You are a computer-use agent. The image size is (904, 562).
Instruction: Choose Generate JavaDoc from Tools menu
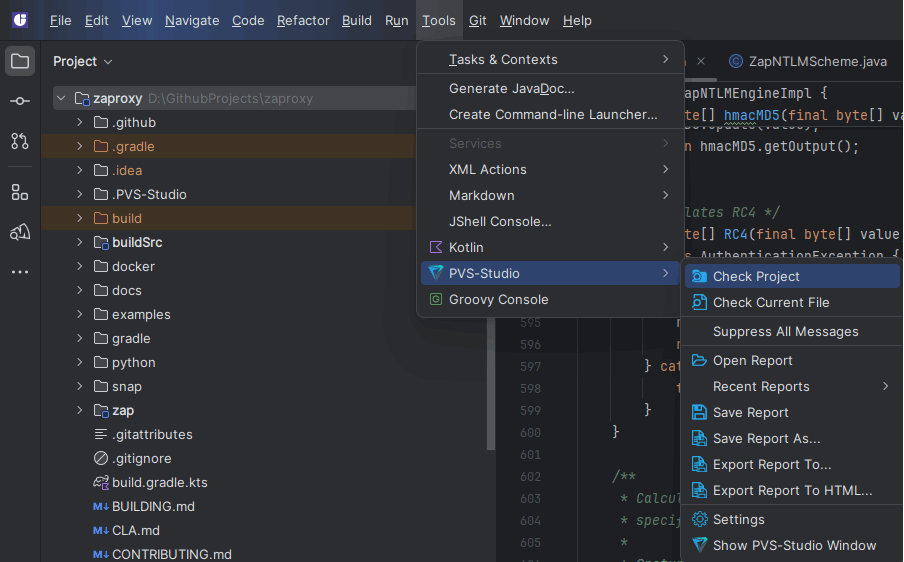click(511, 88)
